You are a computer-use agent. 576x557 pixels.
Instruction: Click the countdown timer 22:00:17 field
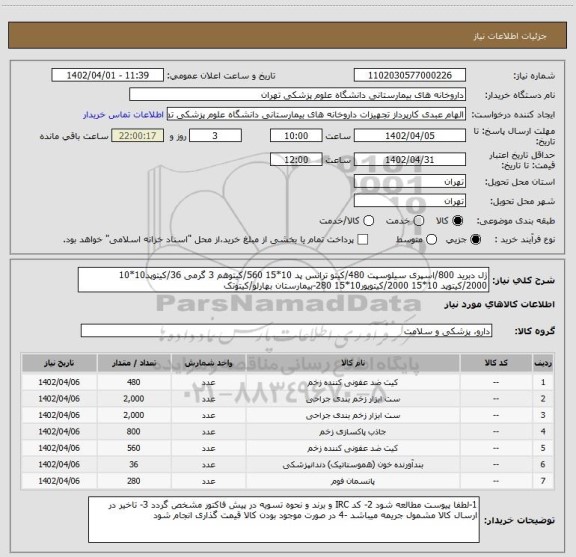click(x=137, y=136)
